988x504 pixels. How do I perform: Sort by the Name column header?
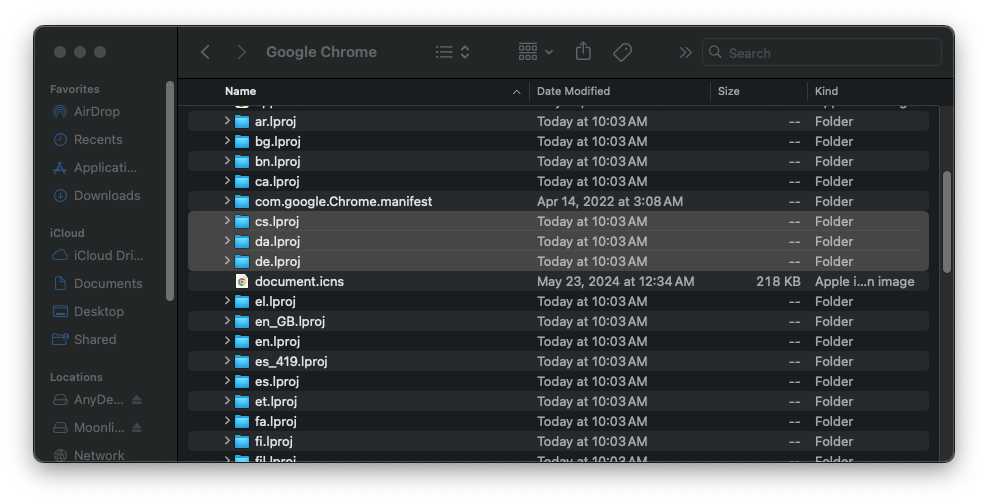click(240, 91)
